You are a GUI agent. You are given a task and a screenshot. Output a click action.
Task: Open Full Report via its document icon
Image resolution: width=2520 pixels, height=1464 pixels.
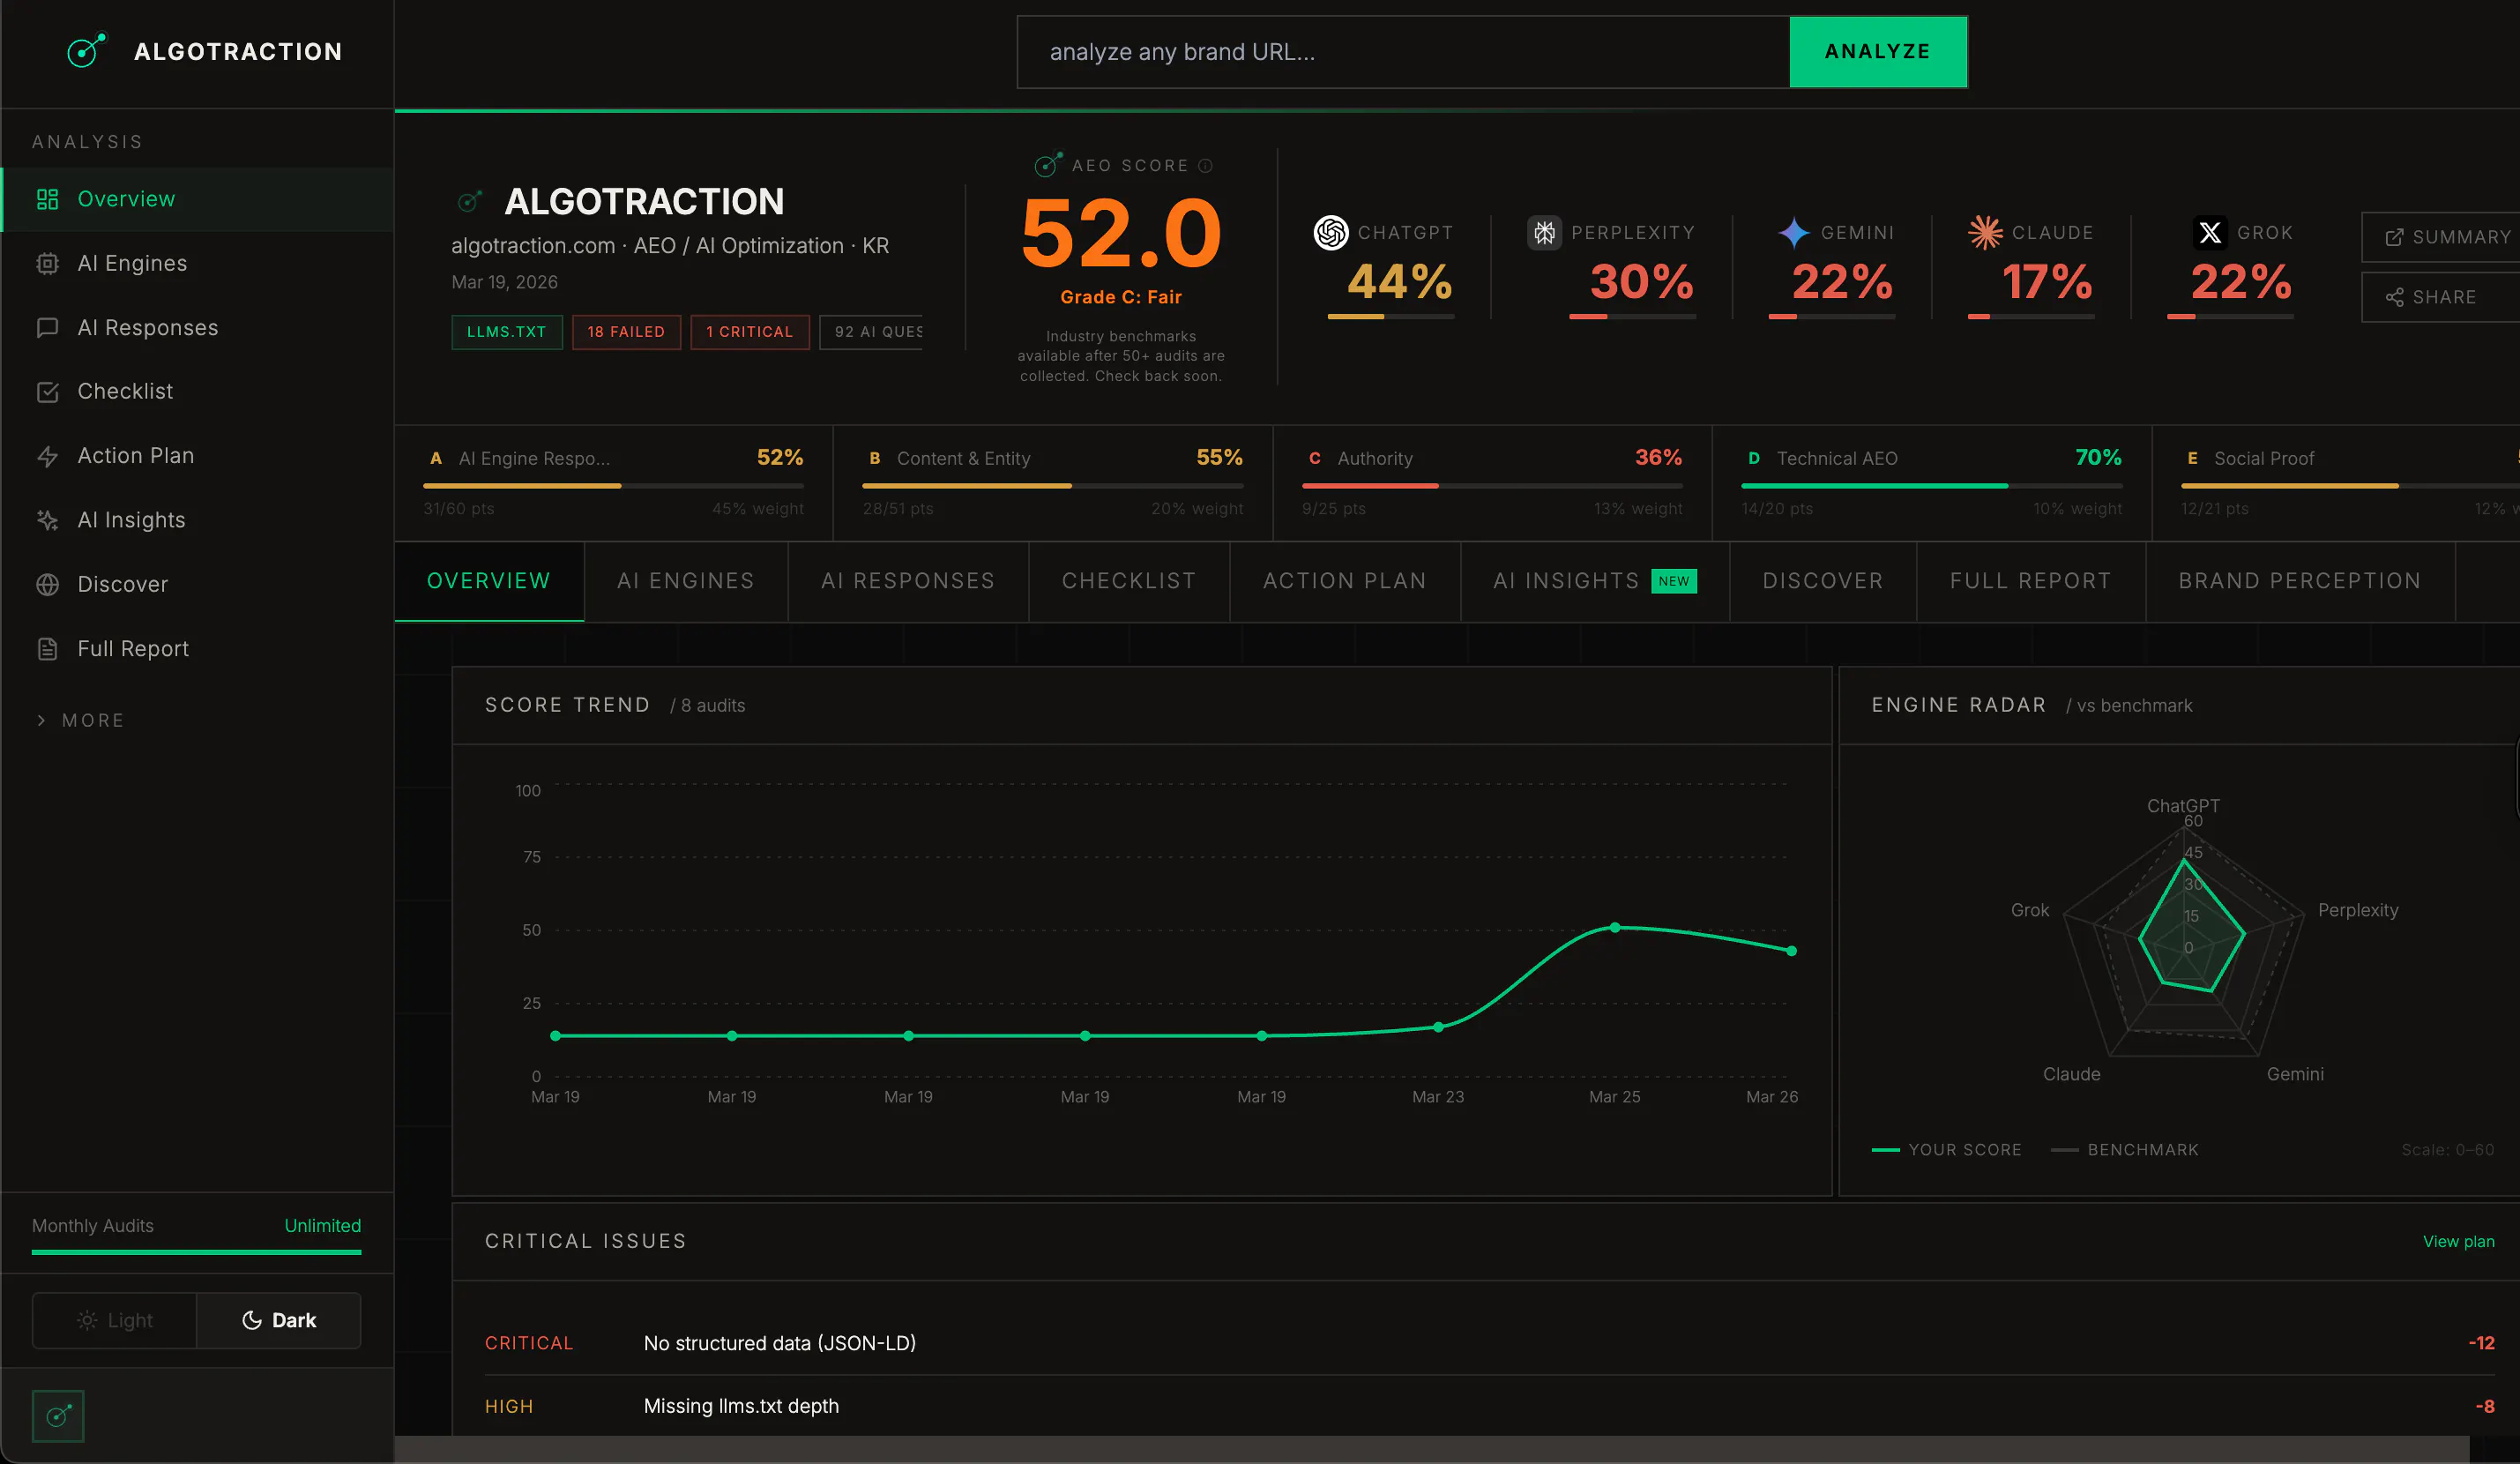tap(47, 649)
